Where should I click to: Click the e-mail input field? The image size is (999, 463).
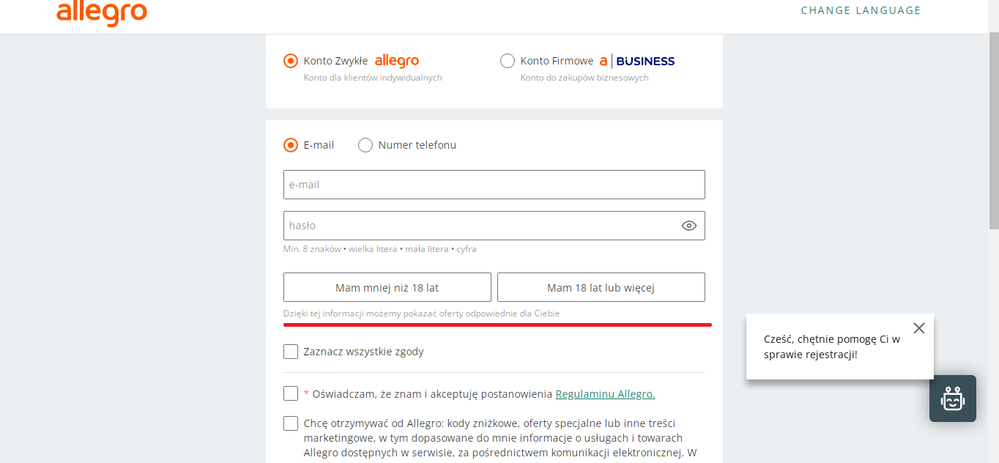[494, 185]
